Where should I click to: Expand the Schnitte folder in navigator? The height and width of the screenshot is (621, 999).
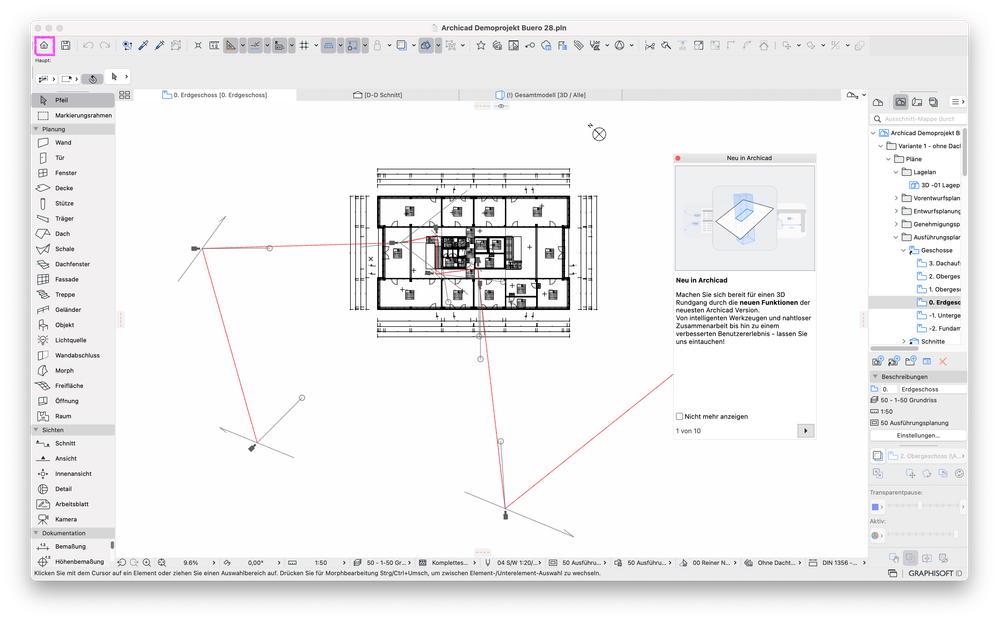tap(903, 341)
